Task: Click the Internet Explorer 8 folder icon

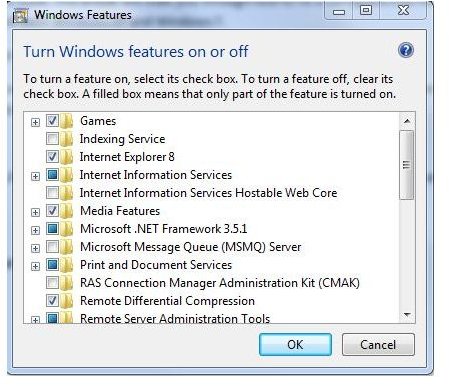Action: pyautogui.click(x=67, y=157)
